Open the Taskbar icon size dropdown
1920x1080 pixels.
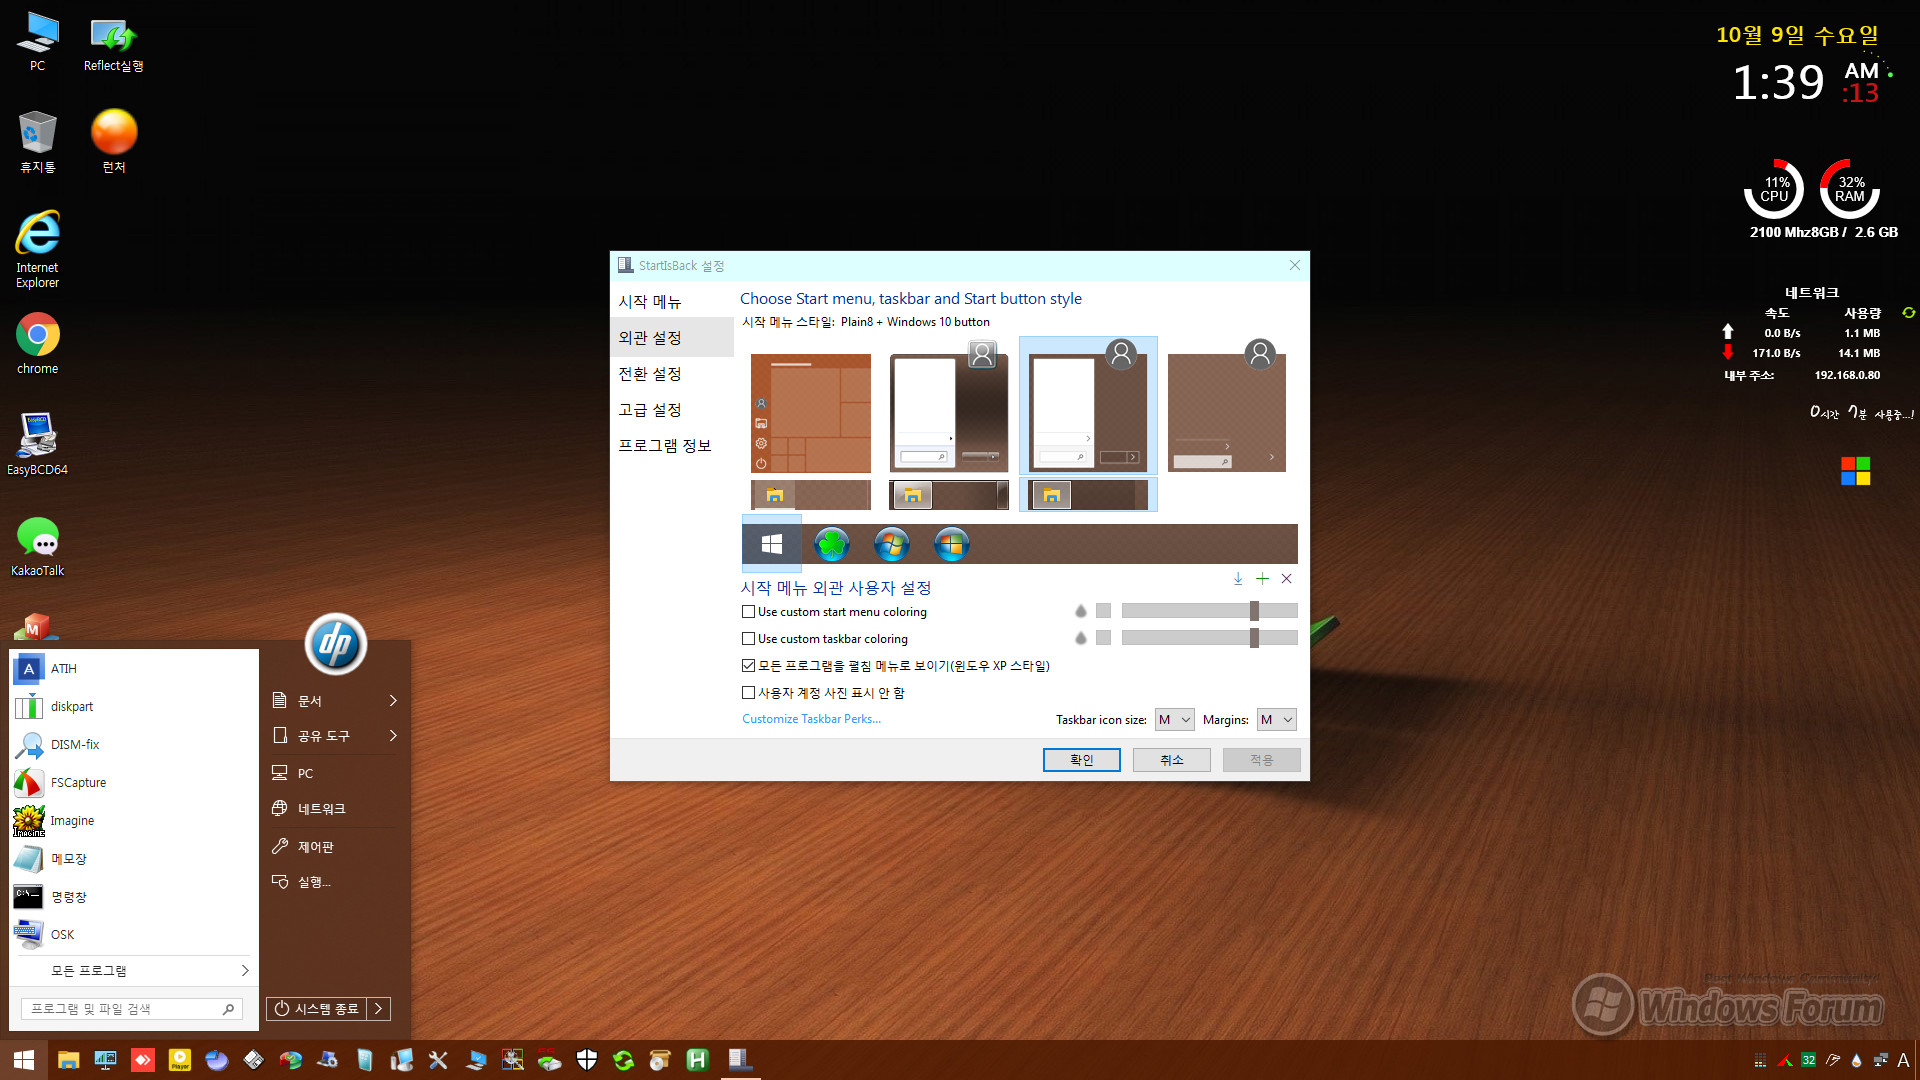[x=1175, y=720]
